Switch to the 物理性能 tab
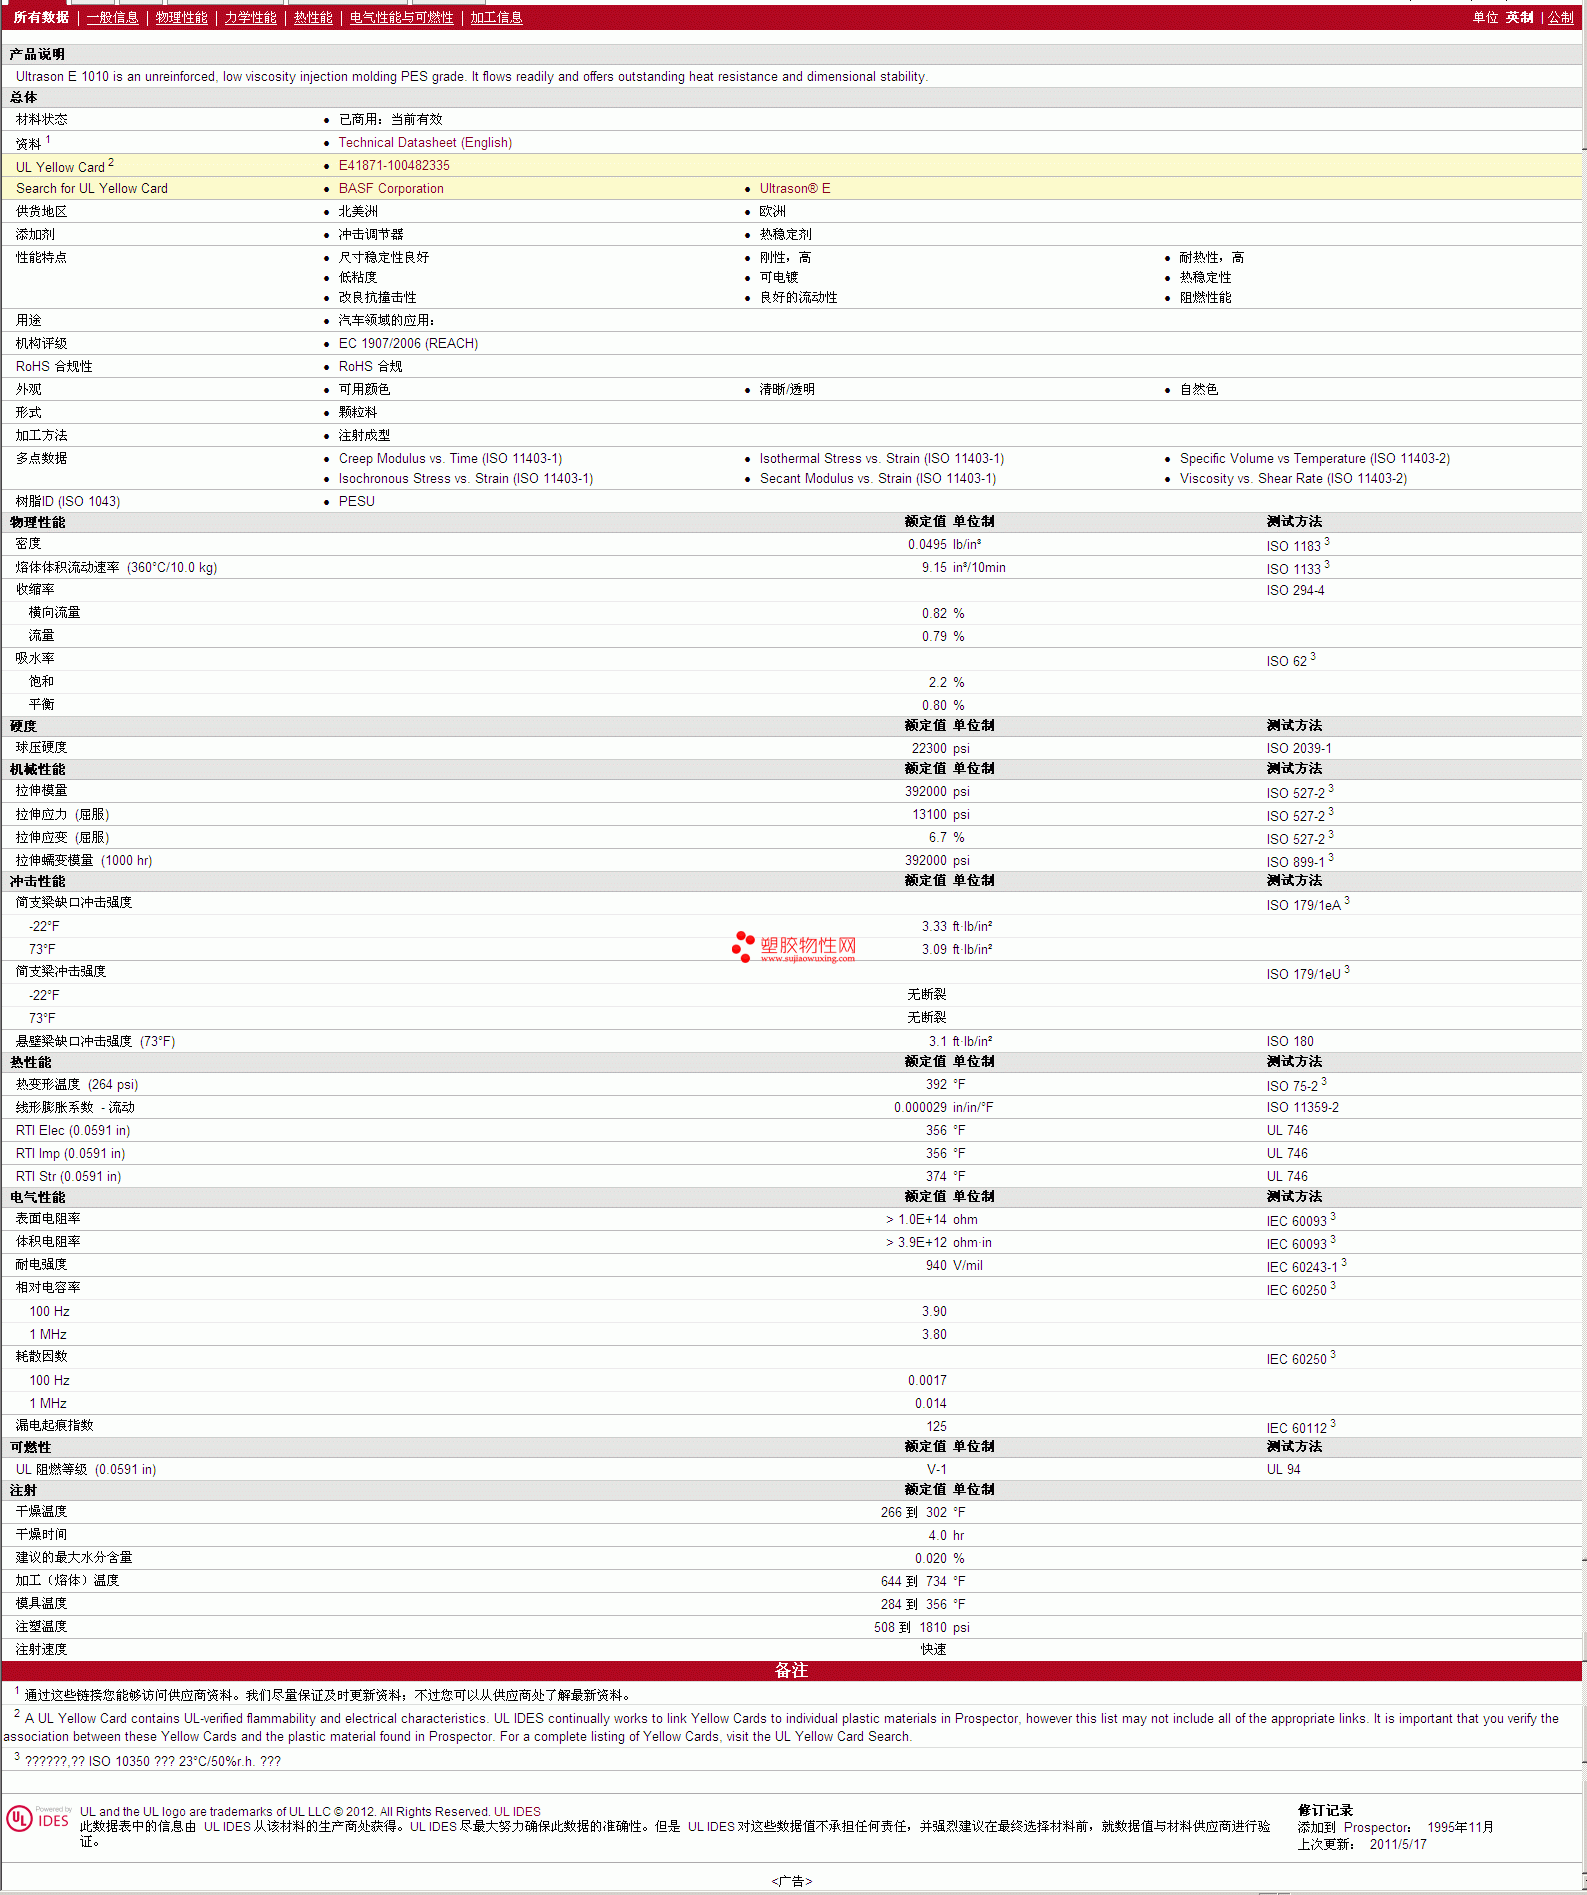Viewport: 1587px width, 1895px height. [x=181, y=17]
